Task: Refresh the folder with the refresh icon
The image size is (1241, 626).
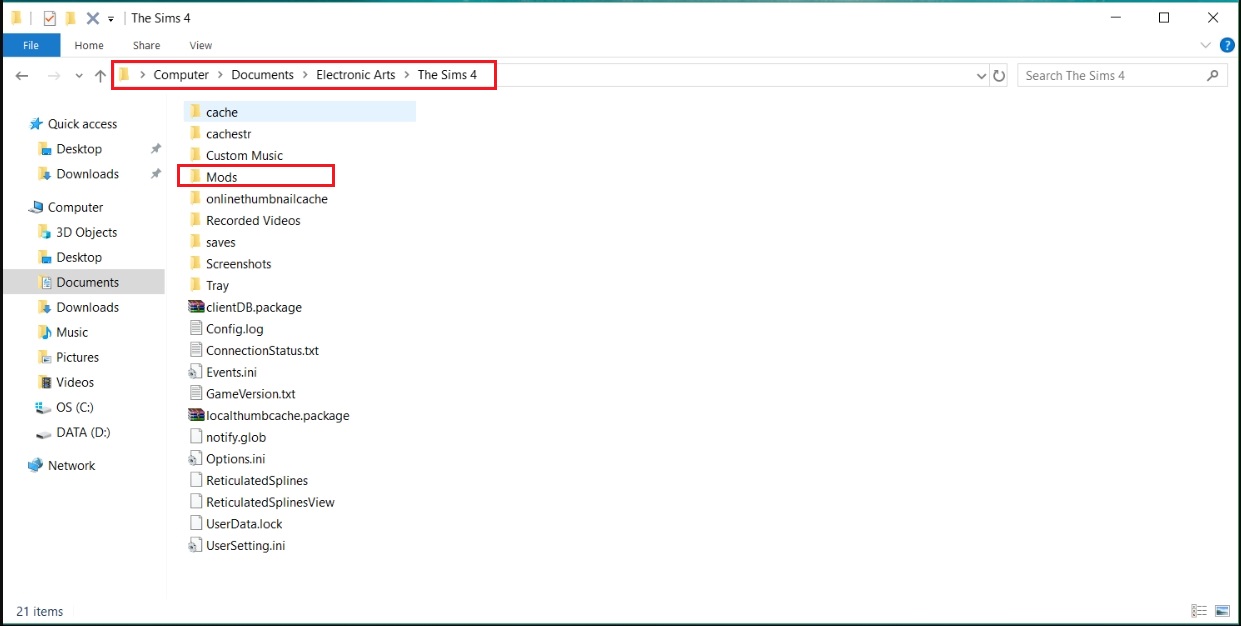Action: (x=998, y=75)
